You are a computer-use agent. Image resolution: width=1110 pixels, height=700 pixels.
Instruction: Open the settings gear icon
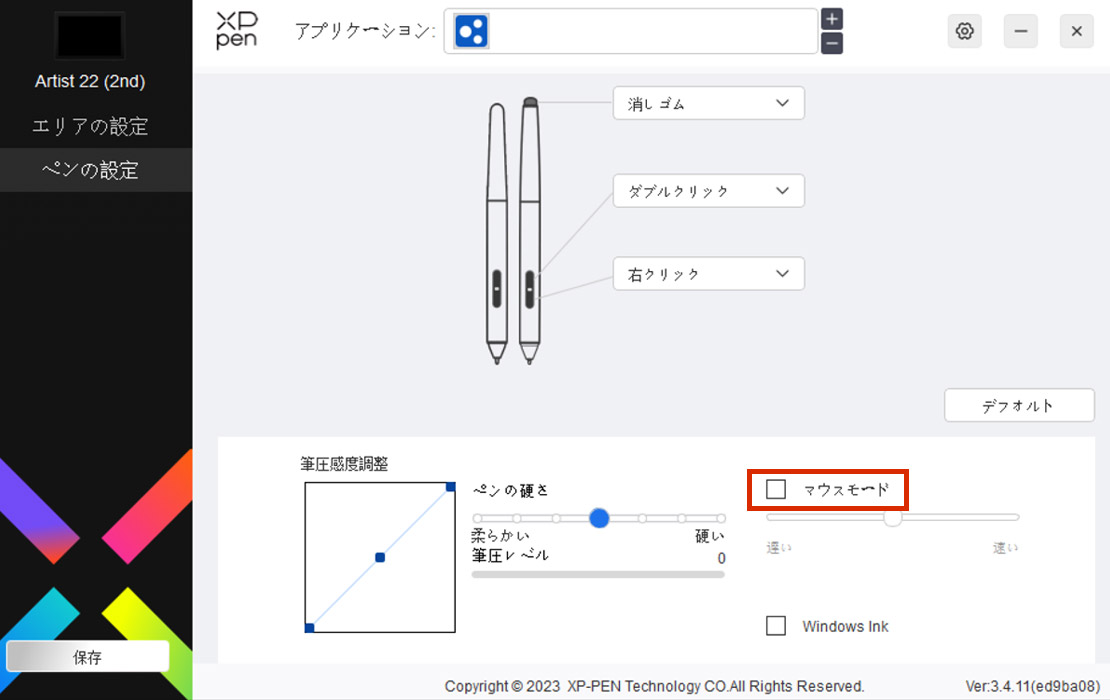(964, 31)
